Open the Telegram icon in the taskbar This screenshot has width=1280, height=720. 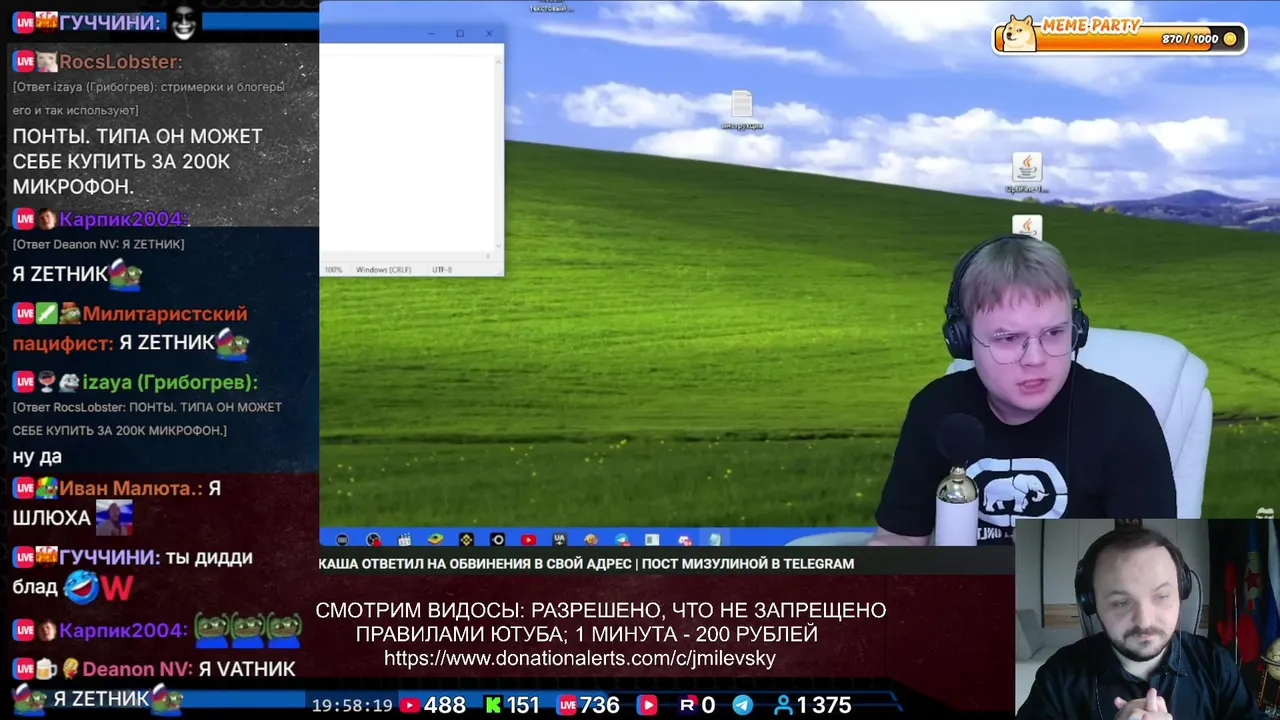pos(622,540)
